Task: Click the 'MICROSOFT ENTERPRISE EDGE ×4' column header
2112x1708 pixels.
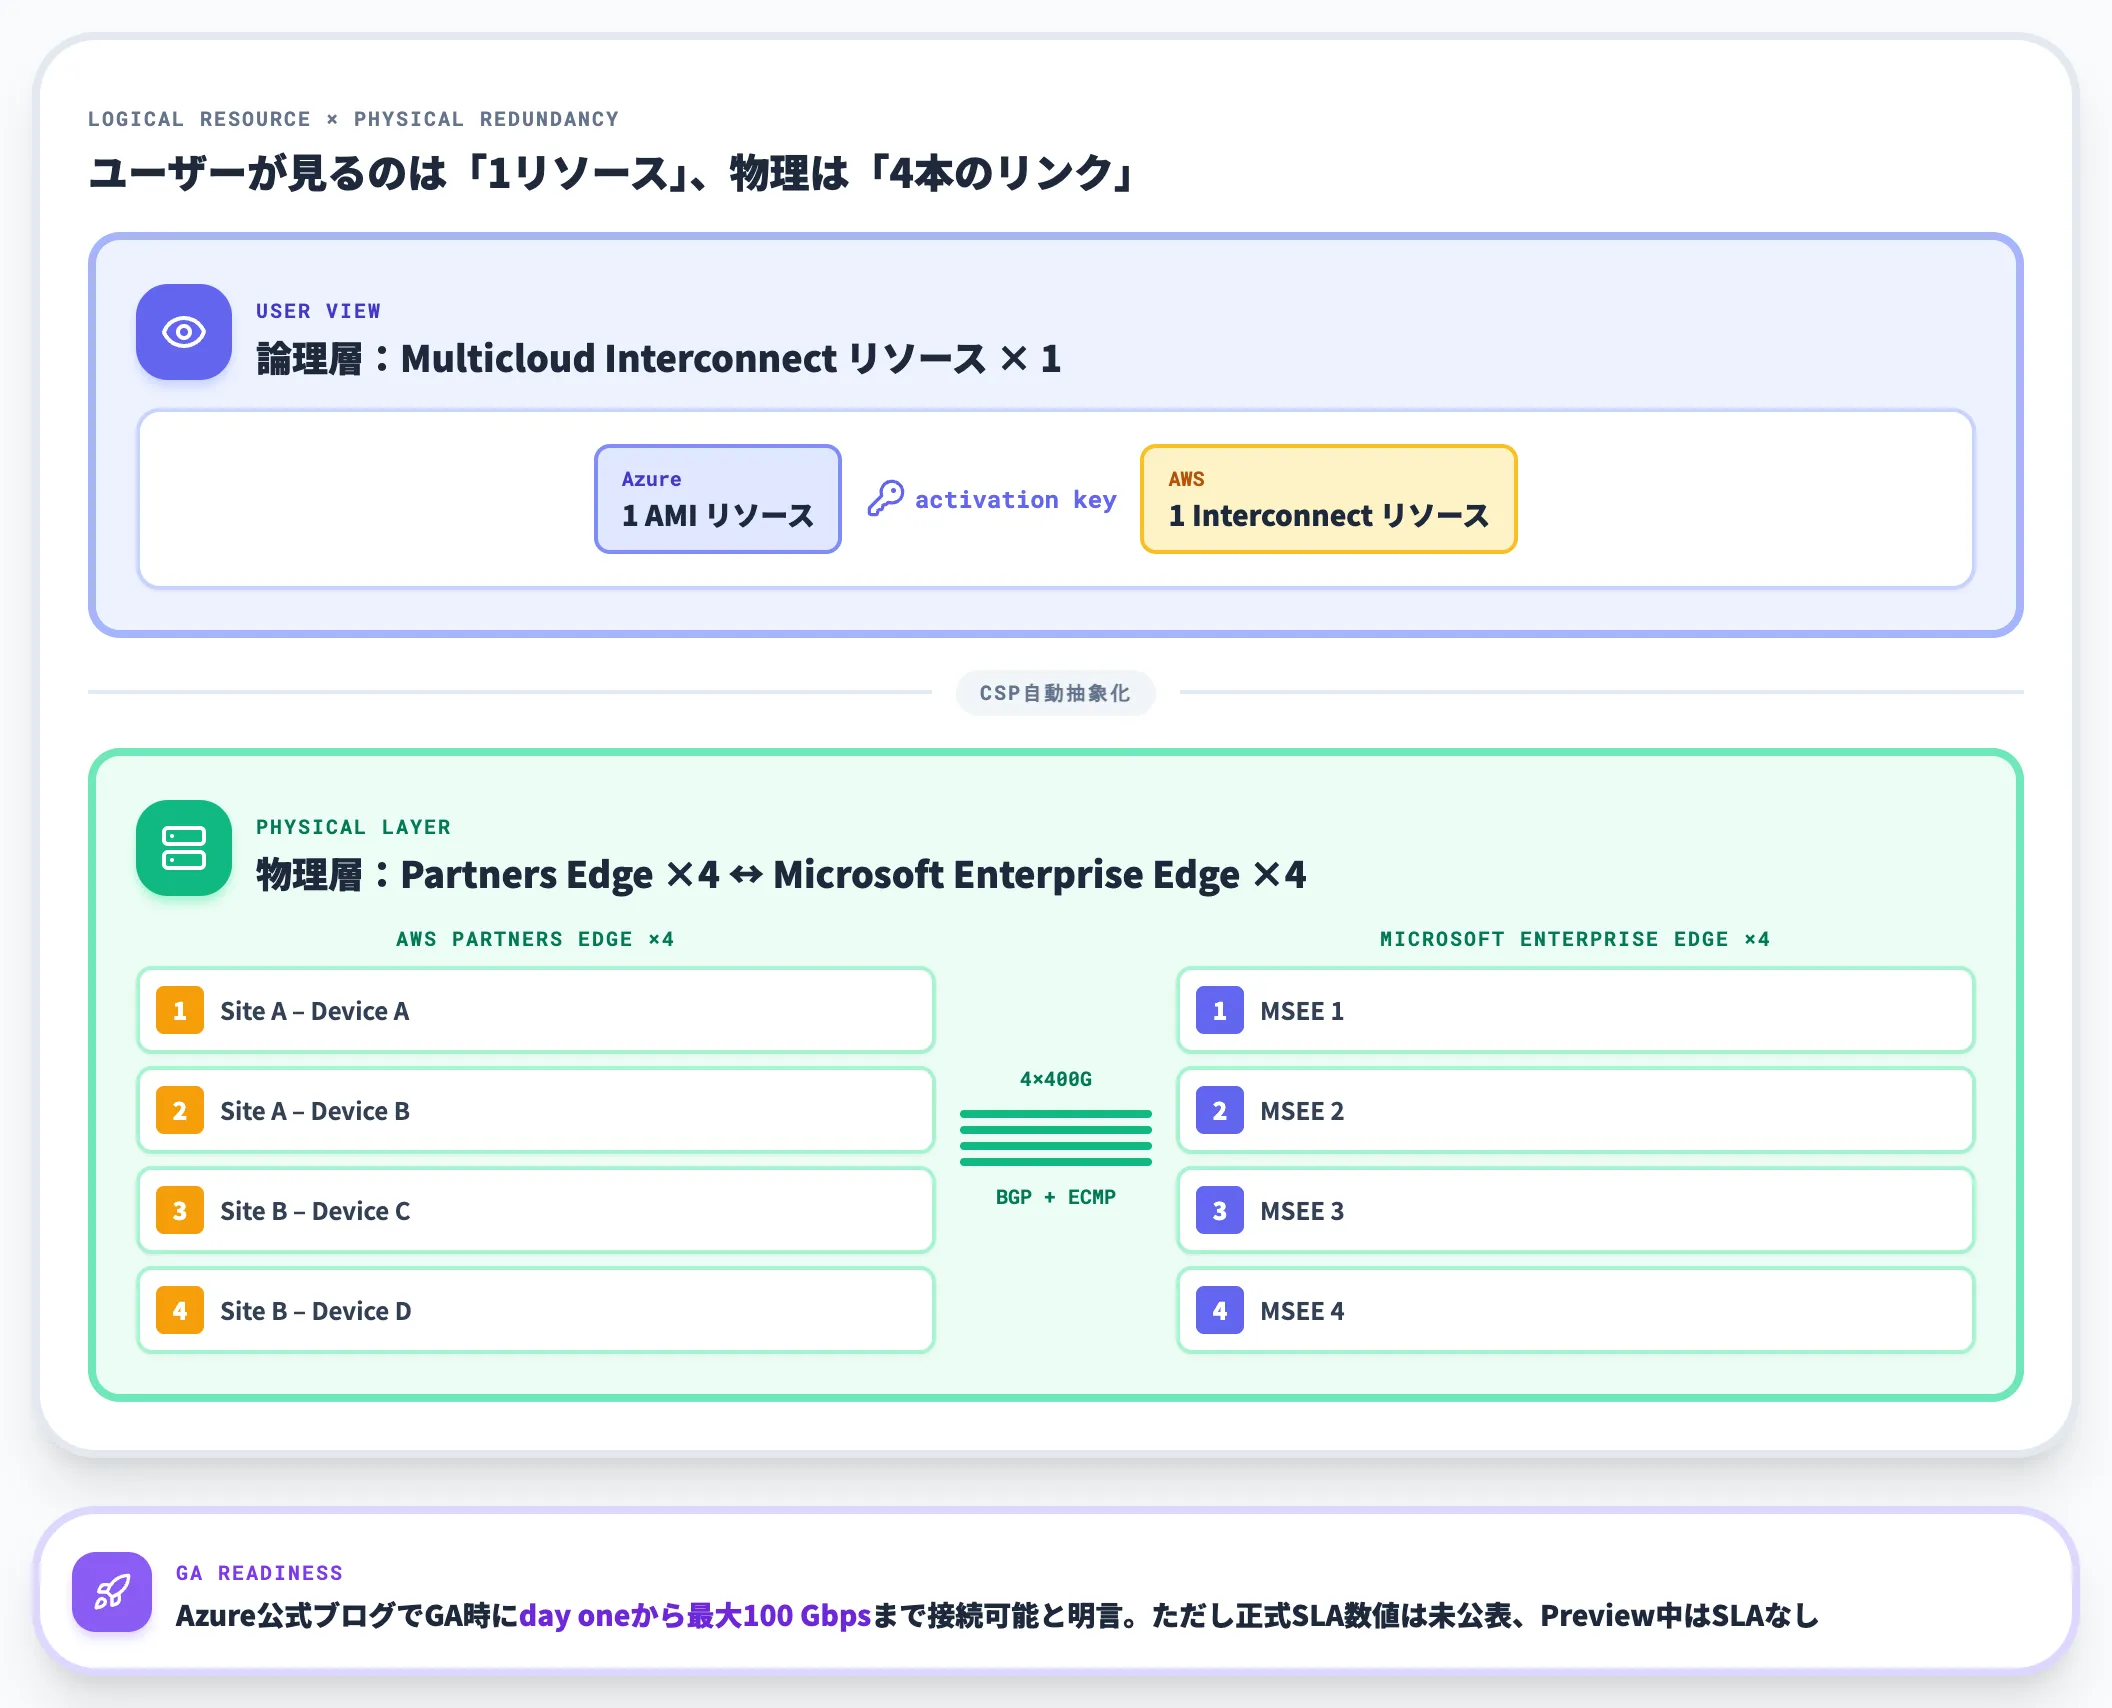Action: pyautogui.click(x=1575, y=939)
